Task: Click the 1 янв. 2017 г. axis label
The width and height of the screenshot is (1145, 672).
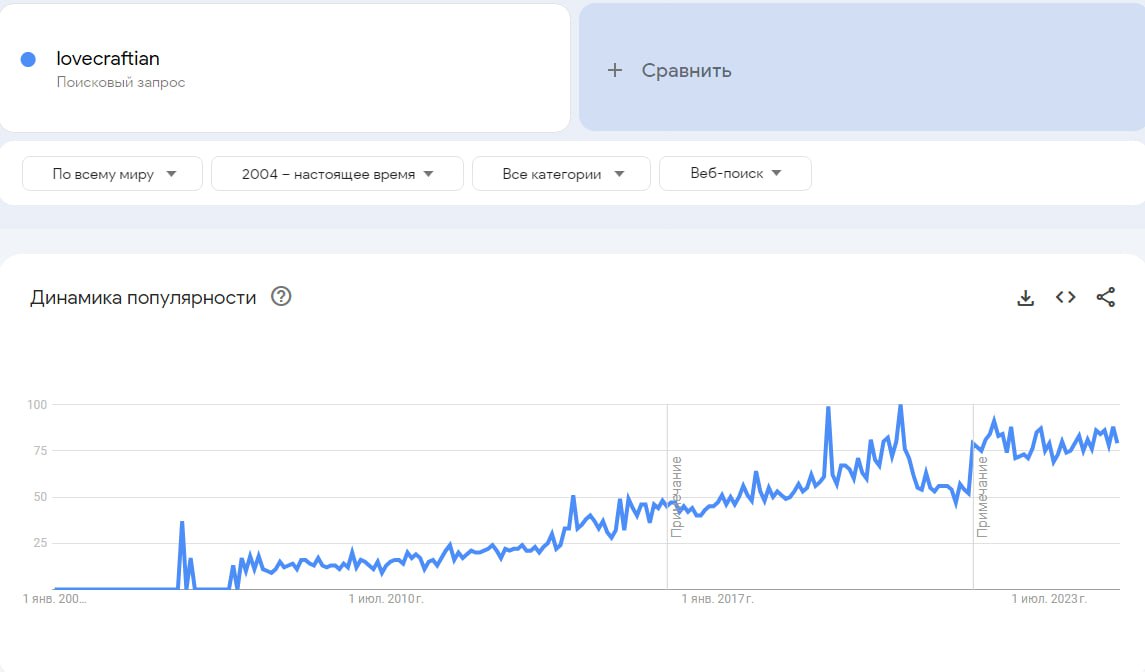Action: click(x=718, y=599)
